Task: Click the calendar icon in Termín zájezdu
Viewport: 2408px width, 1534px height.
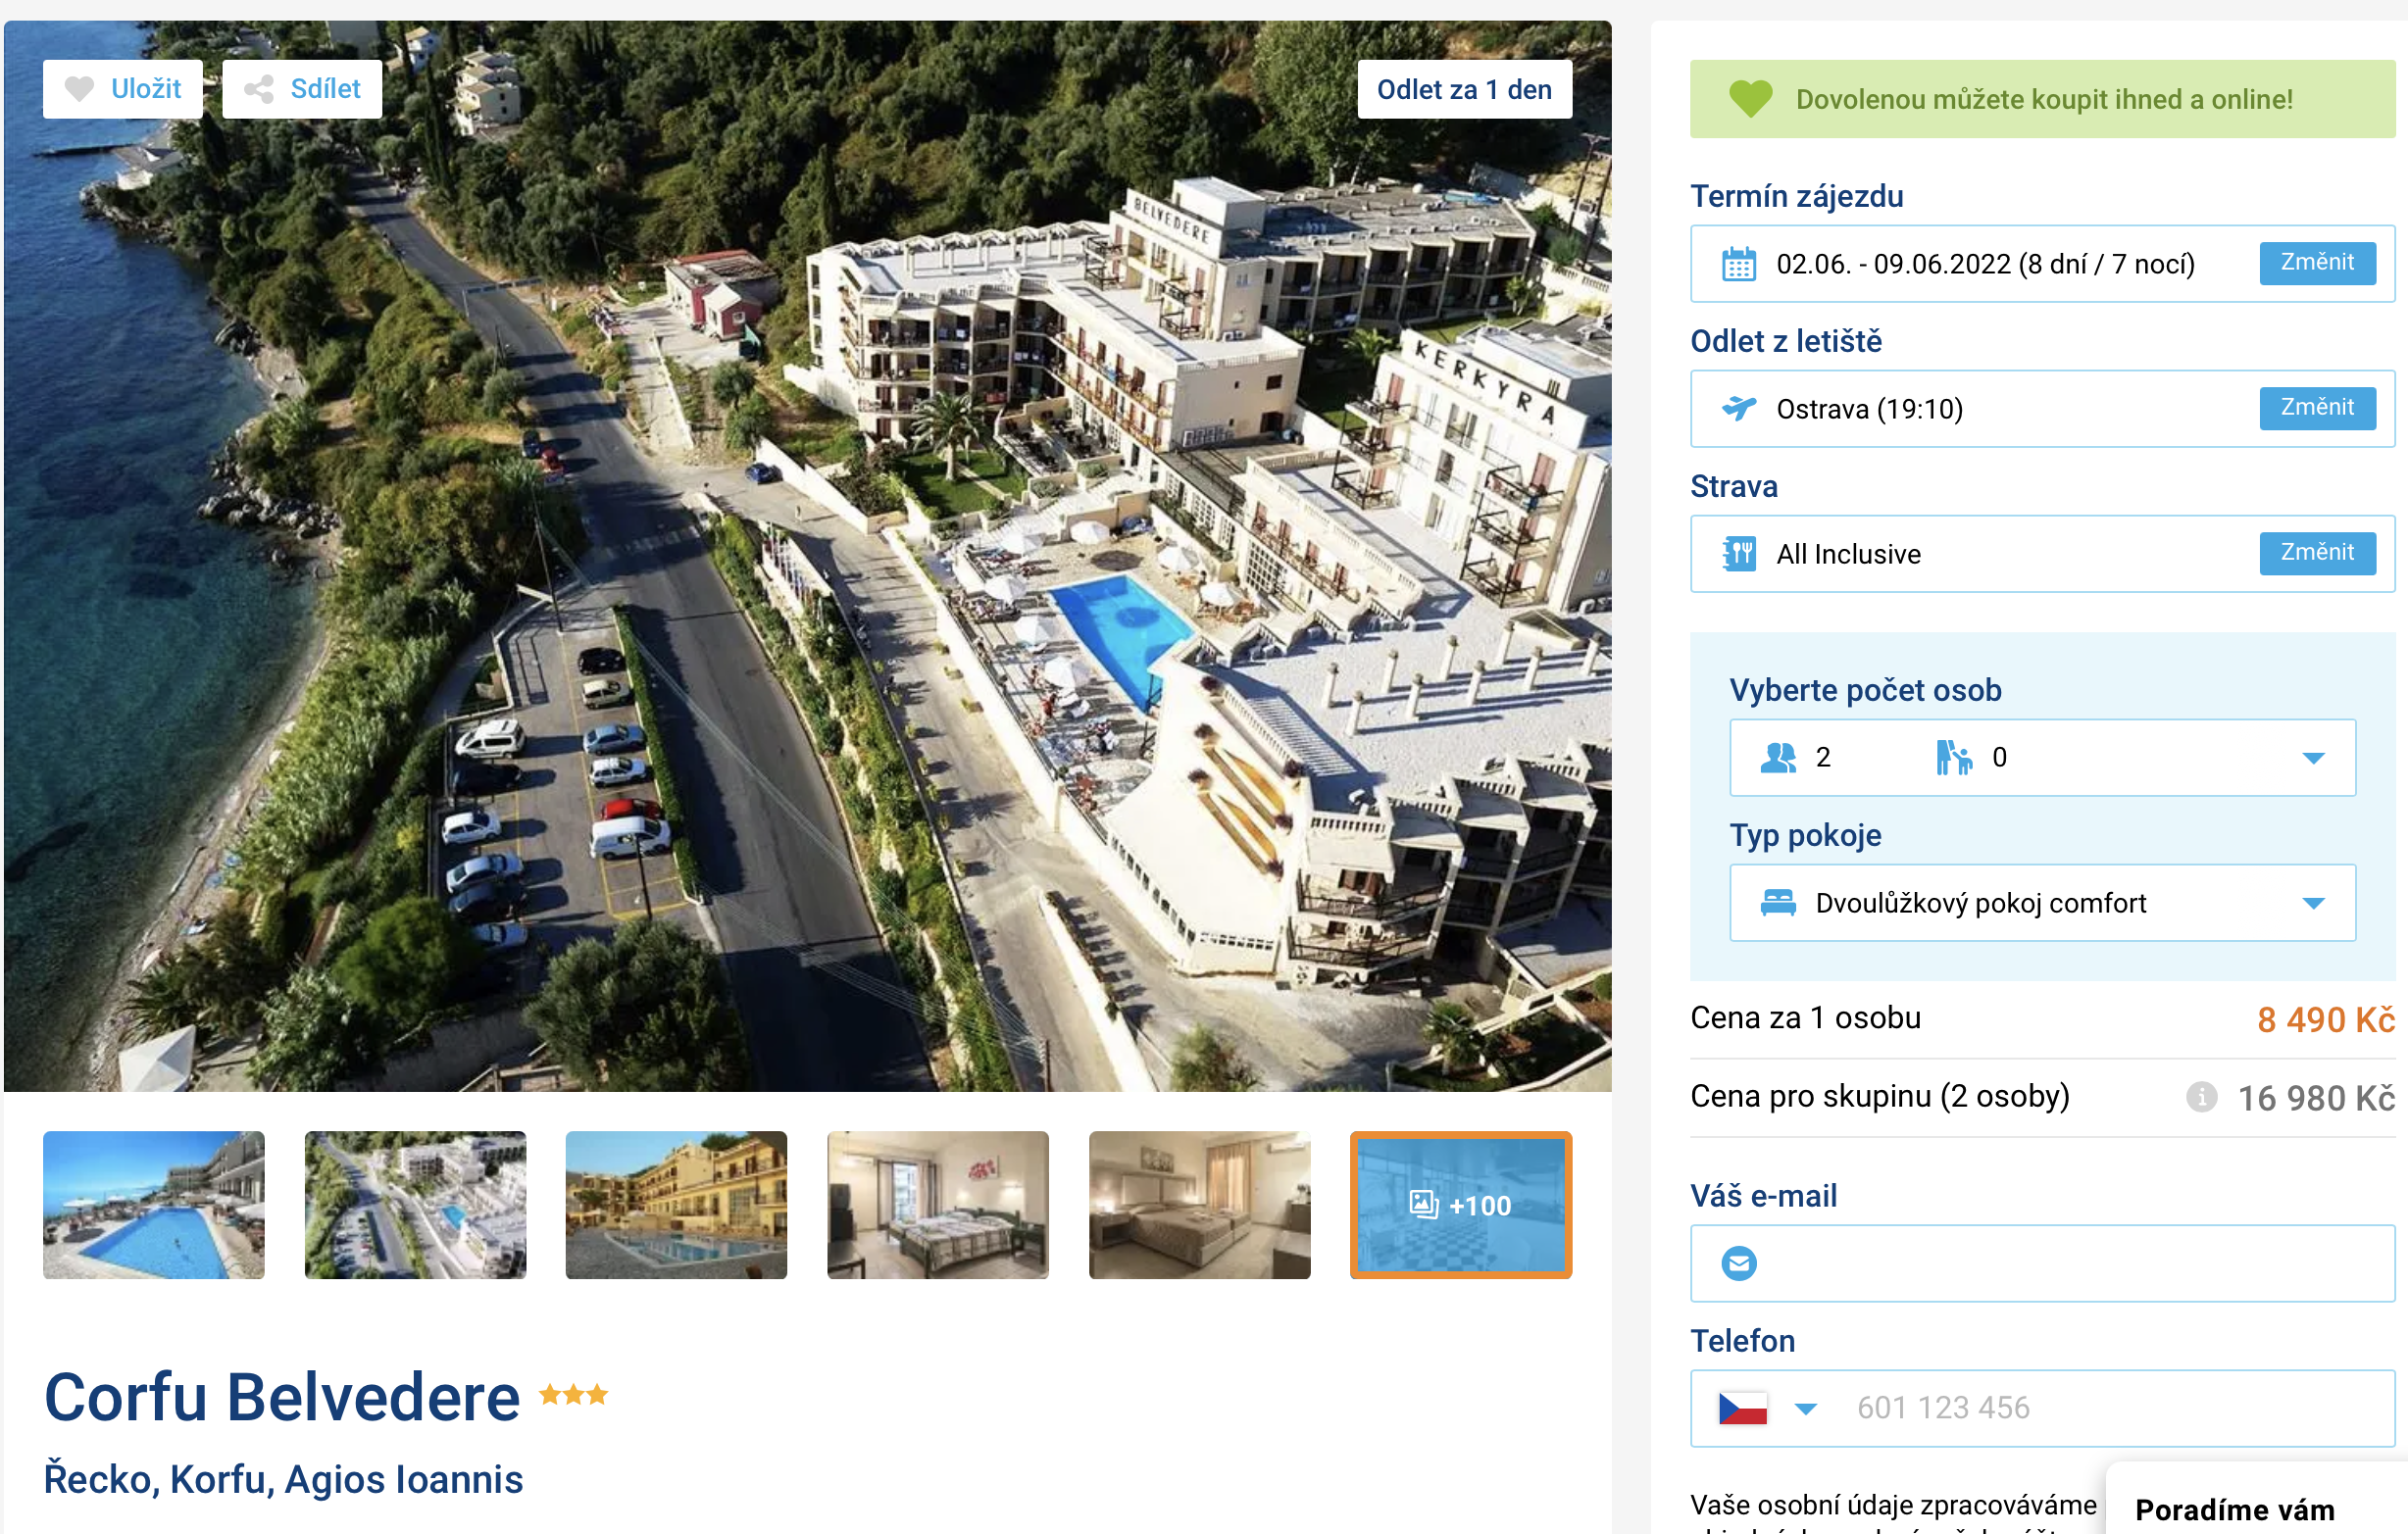Action: 1738,264
